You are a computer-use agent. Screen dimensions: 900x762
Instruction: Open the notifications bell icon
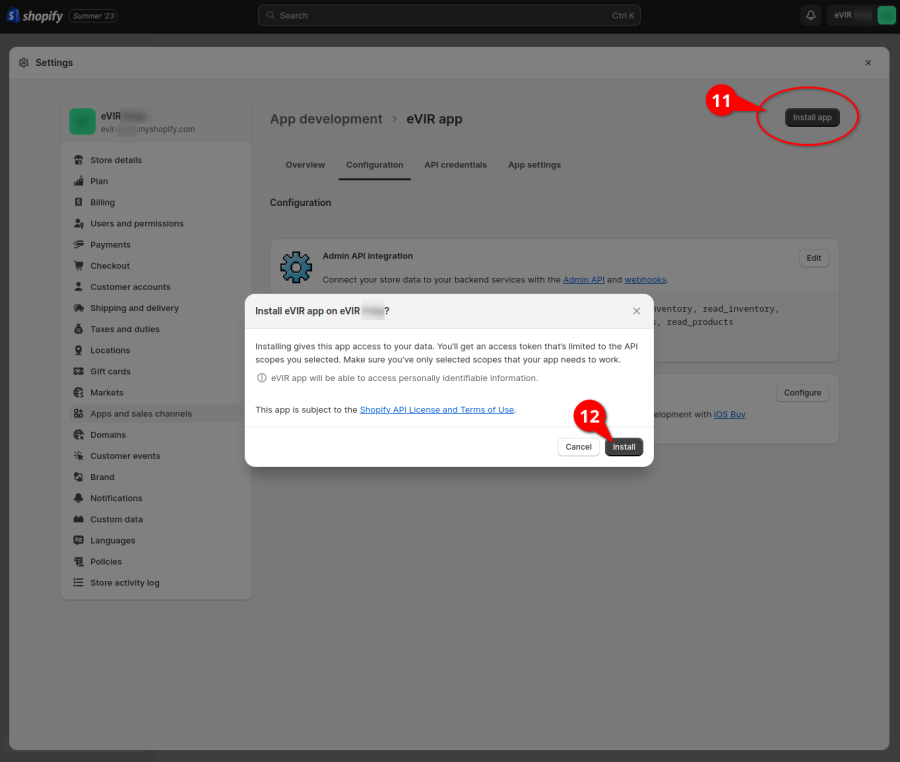[810, 15]
